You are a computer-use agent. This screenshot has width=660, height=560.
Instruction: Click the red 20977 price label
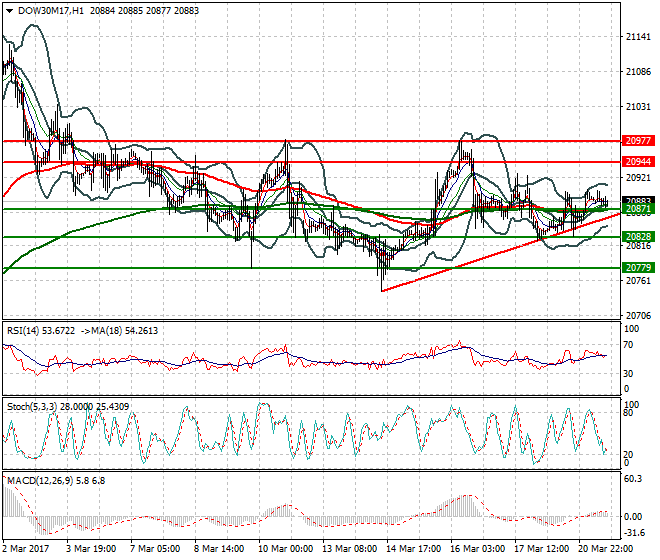pos(638,141)
